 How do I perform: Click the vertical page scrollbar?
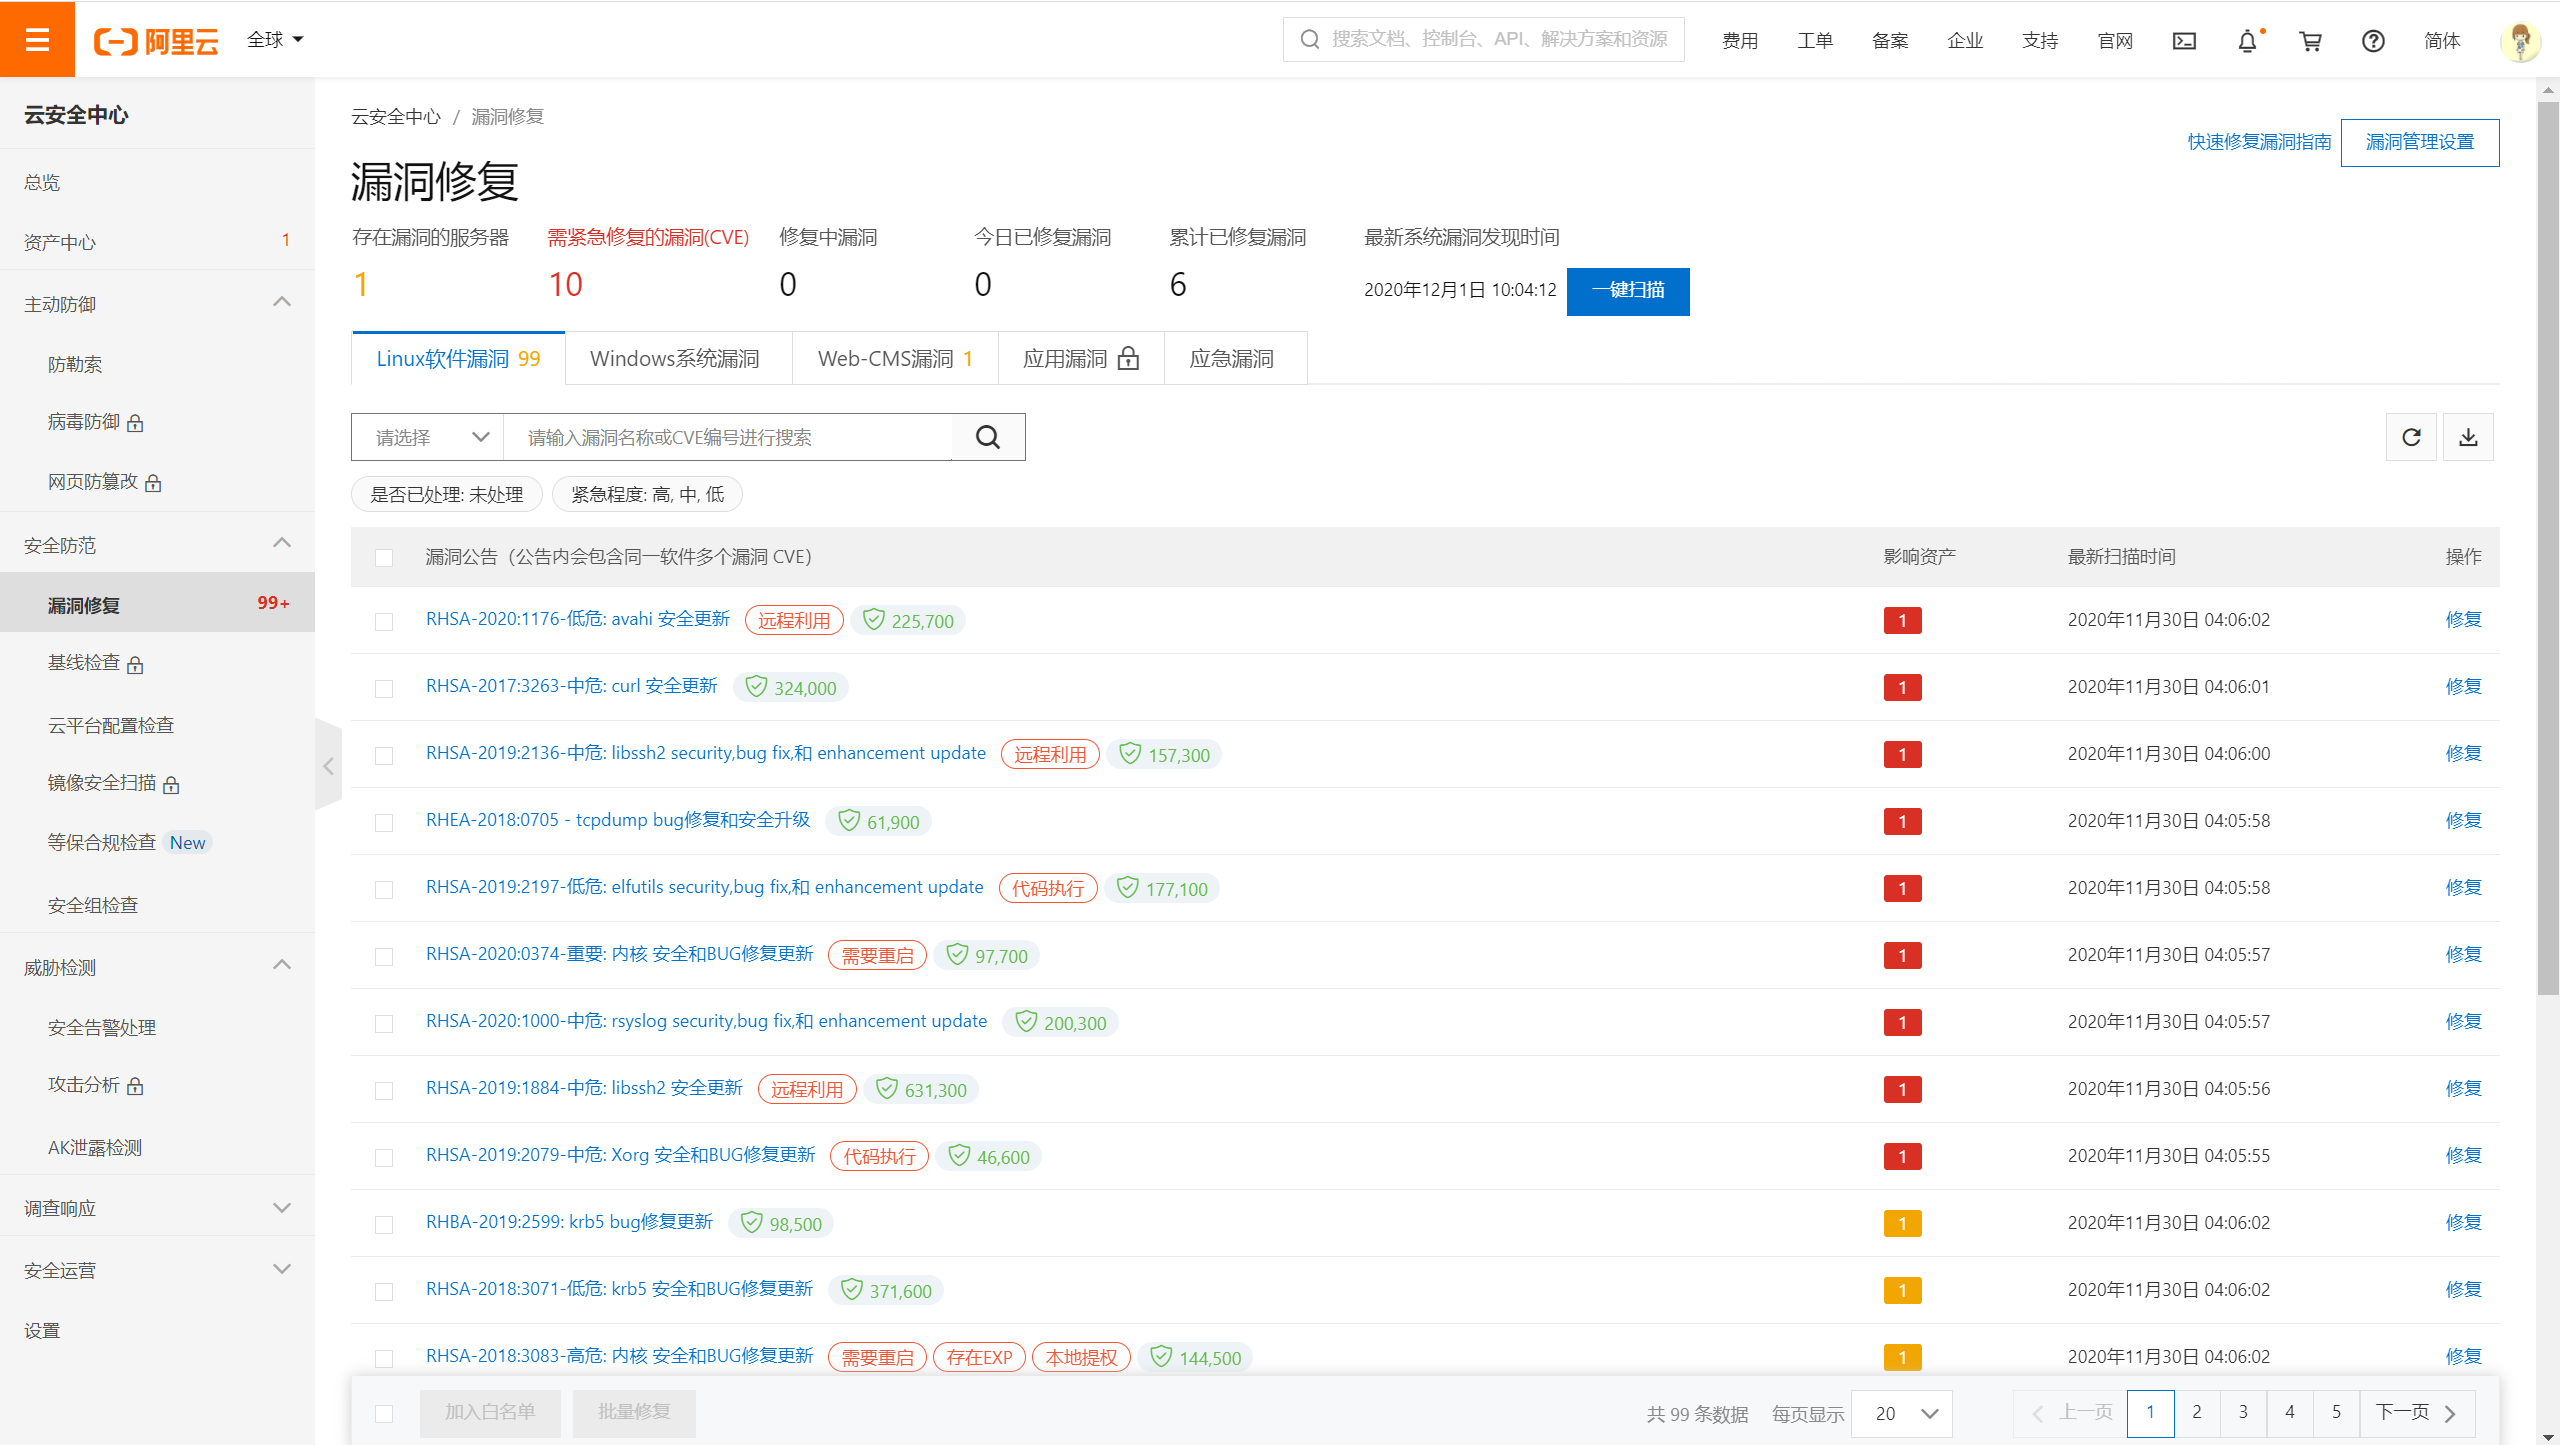pyautogui.click(x=2548, y=550)
